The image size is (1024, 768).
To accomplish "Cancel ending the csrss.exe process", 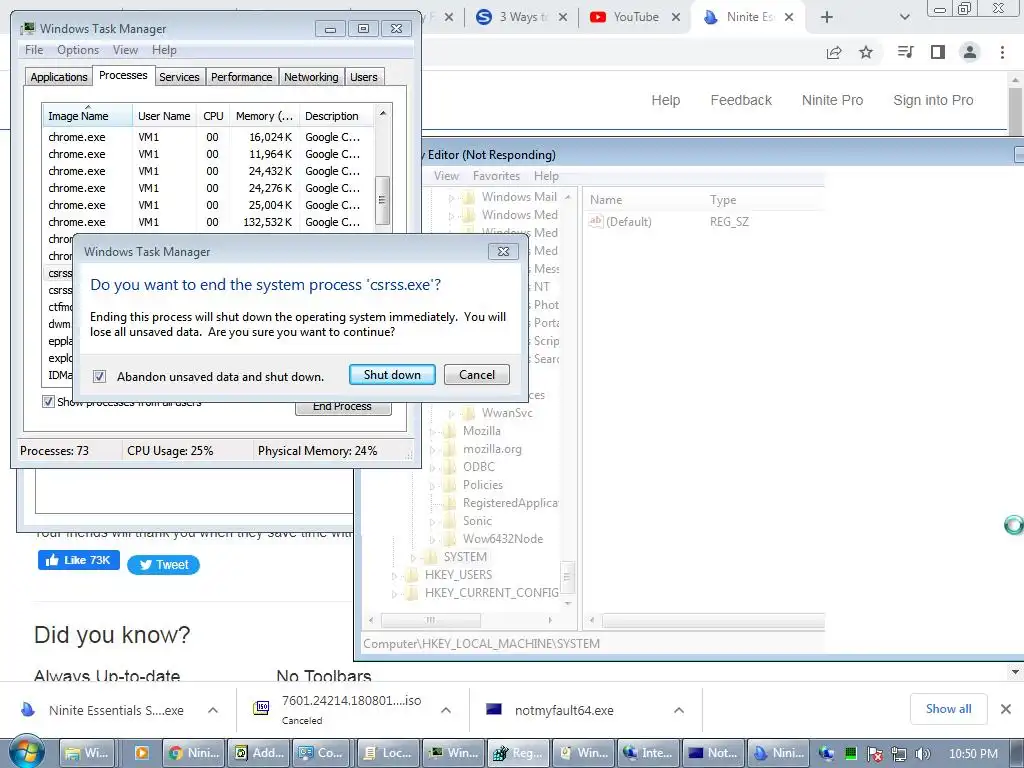I will (x=477, y=375).
